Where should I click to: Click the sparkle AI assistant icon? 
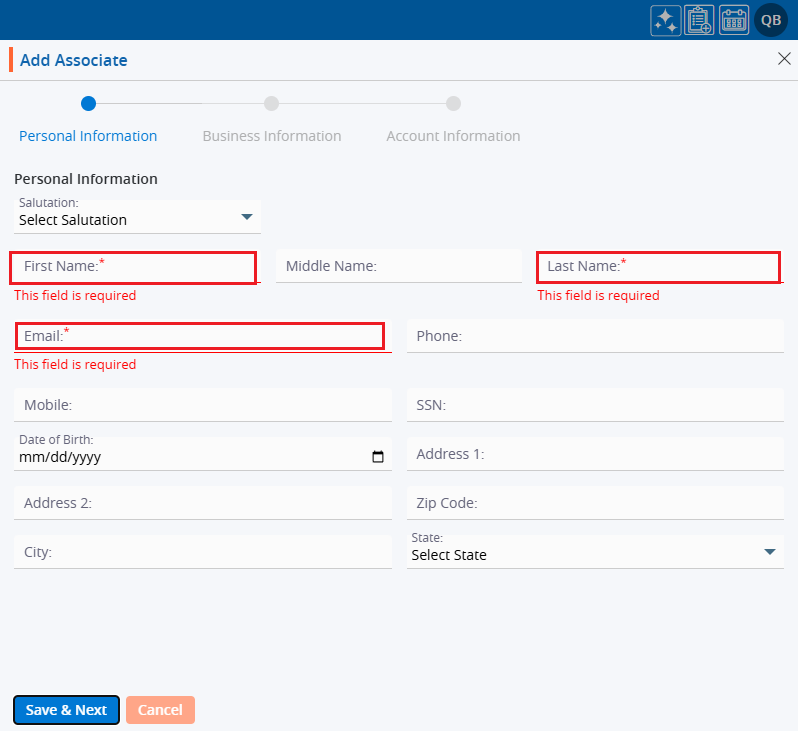coord(666,20)
